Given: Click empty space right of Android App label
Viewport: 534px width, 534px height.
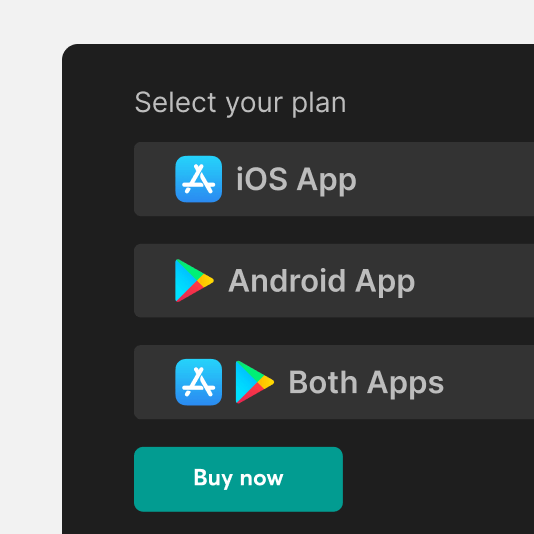Looking at the screenshot, I should (x=477, y=281).
